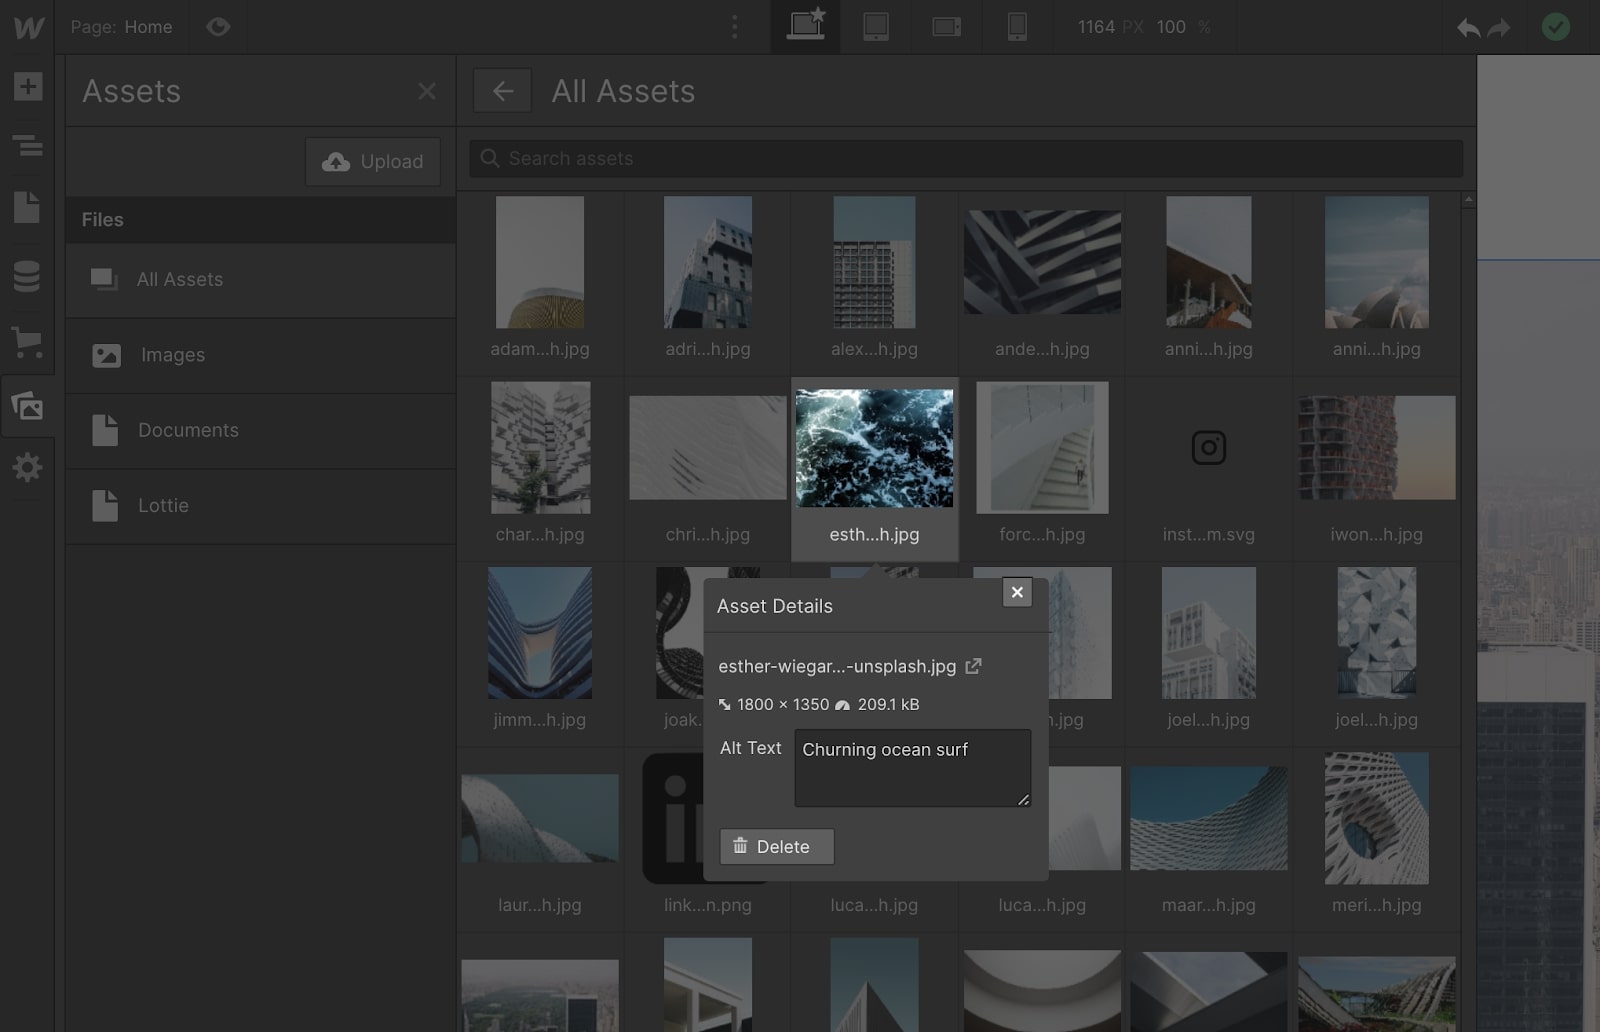Open the Pages panel
1600x1032 pixels.
(28, 208)
